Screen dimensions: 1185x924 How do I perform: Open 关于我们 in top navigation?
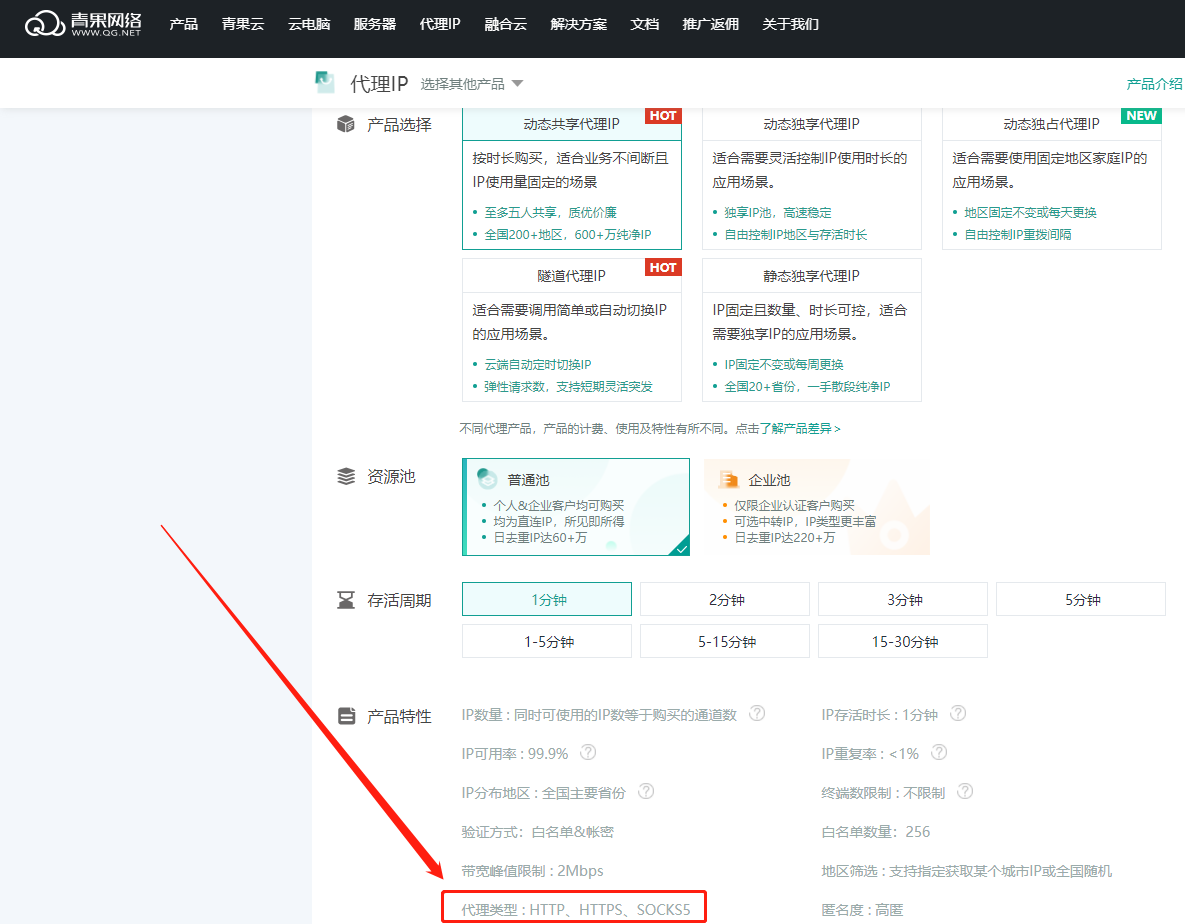coord(791,24)
